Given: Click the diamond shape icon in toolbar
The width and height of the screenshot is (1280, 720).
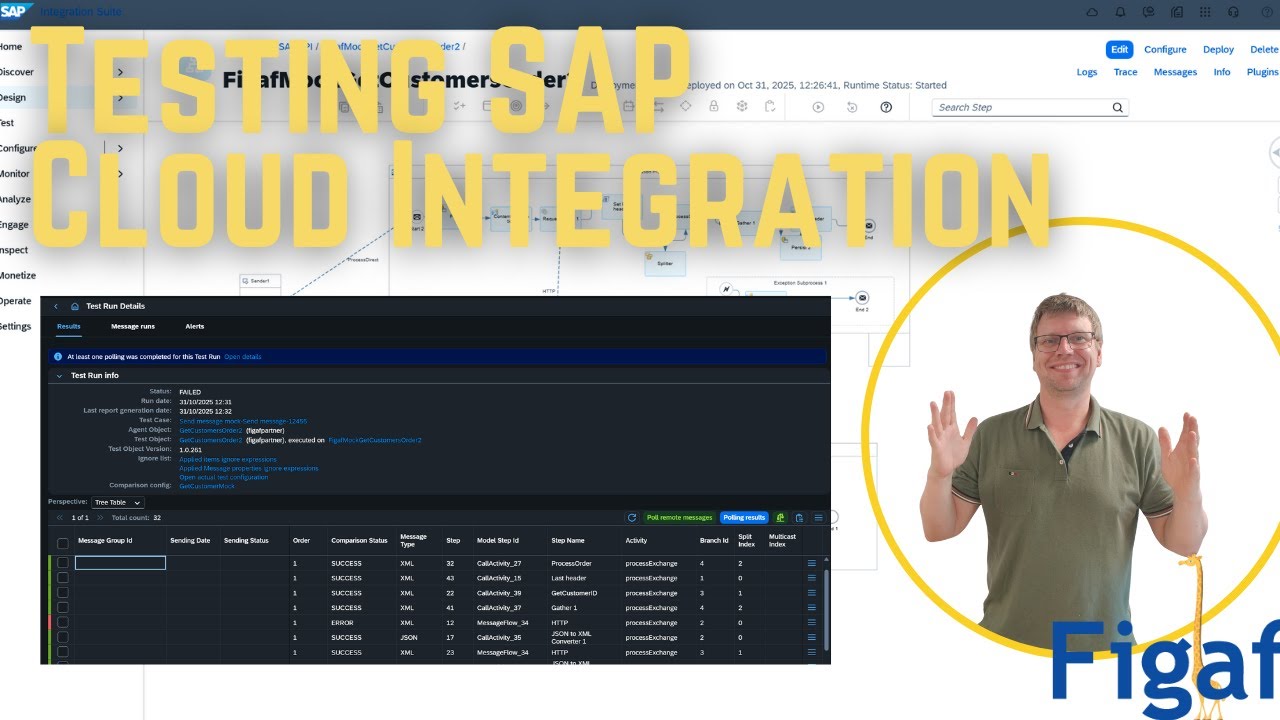Looking at the screenshot, I should (686, 106).
